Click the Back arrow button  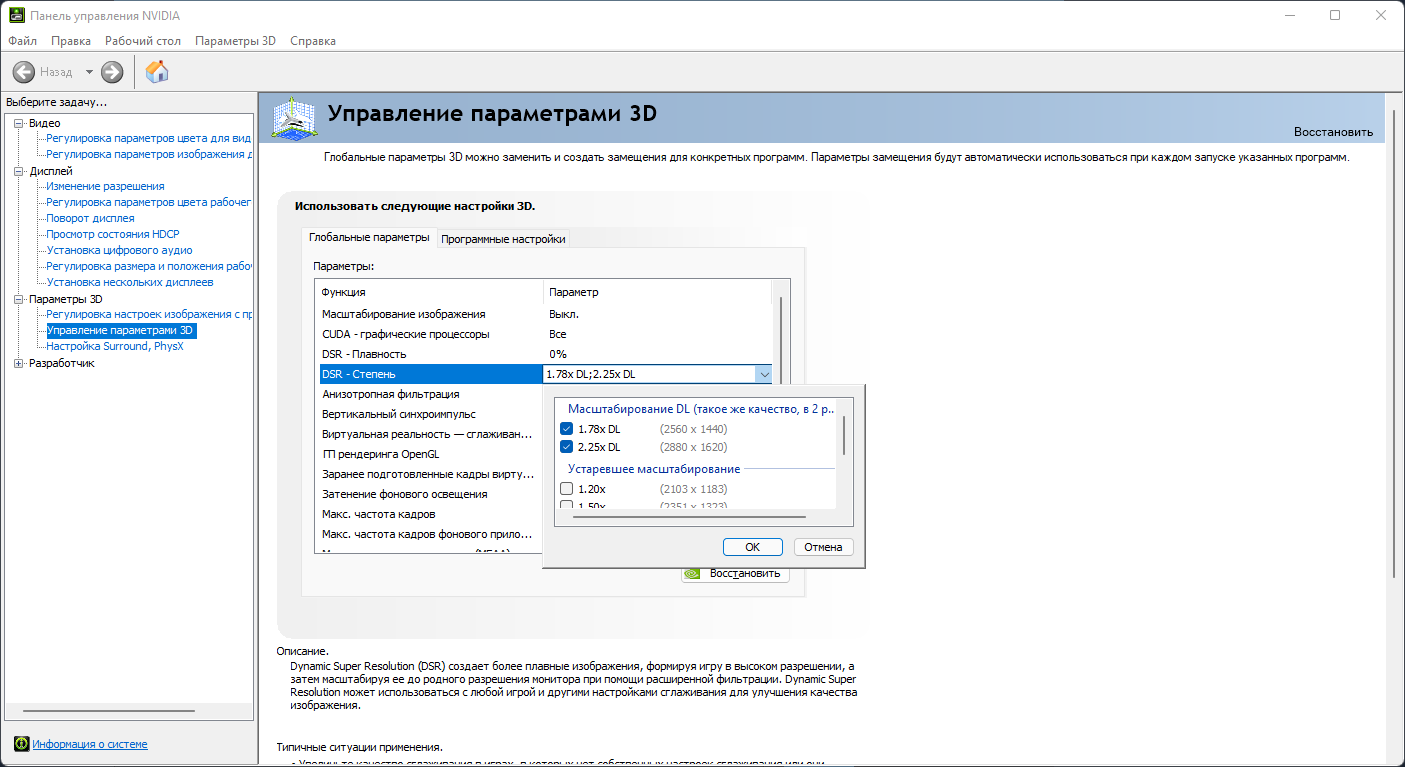coord(23,72)
